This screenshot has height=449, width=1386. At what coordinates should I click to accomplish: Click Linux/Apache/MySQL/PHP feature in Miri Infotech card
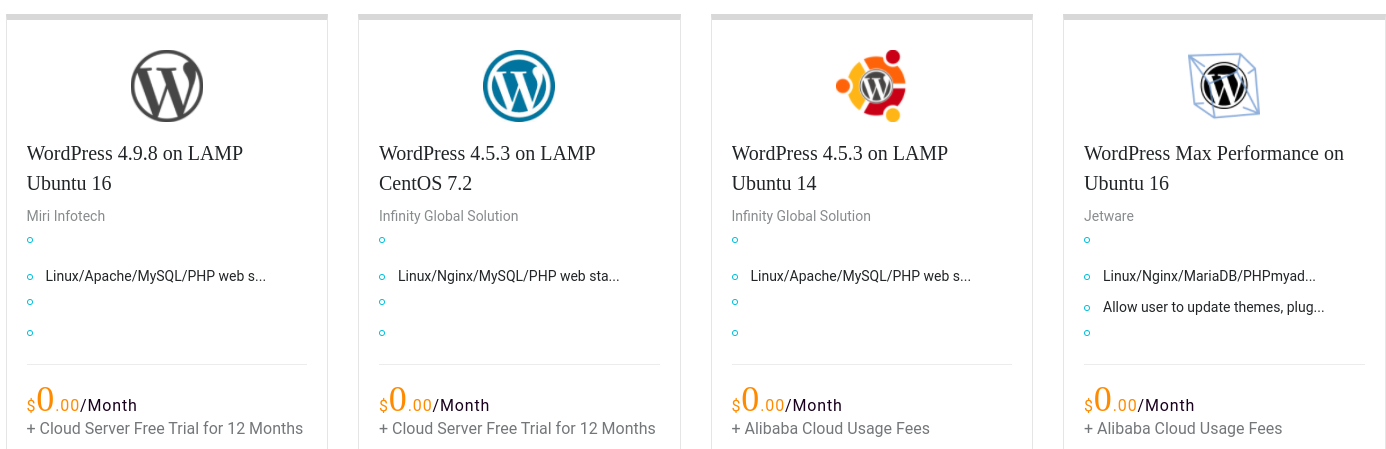pyautogui.click(x=156, y=276)
